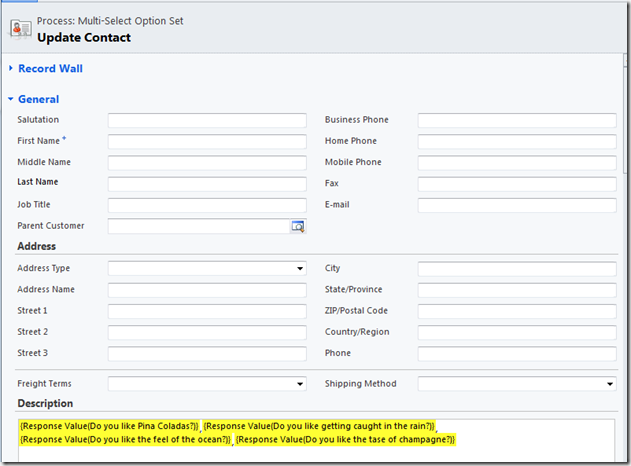
Task: Focus the Last Name field
Action: pos(207,184)
